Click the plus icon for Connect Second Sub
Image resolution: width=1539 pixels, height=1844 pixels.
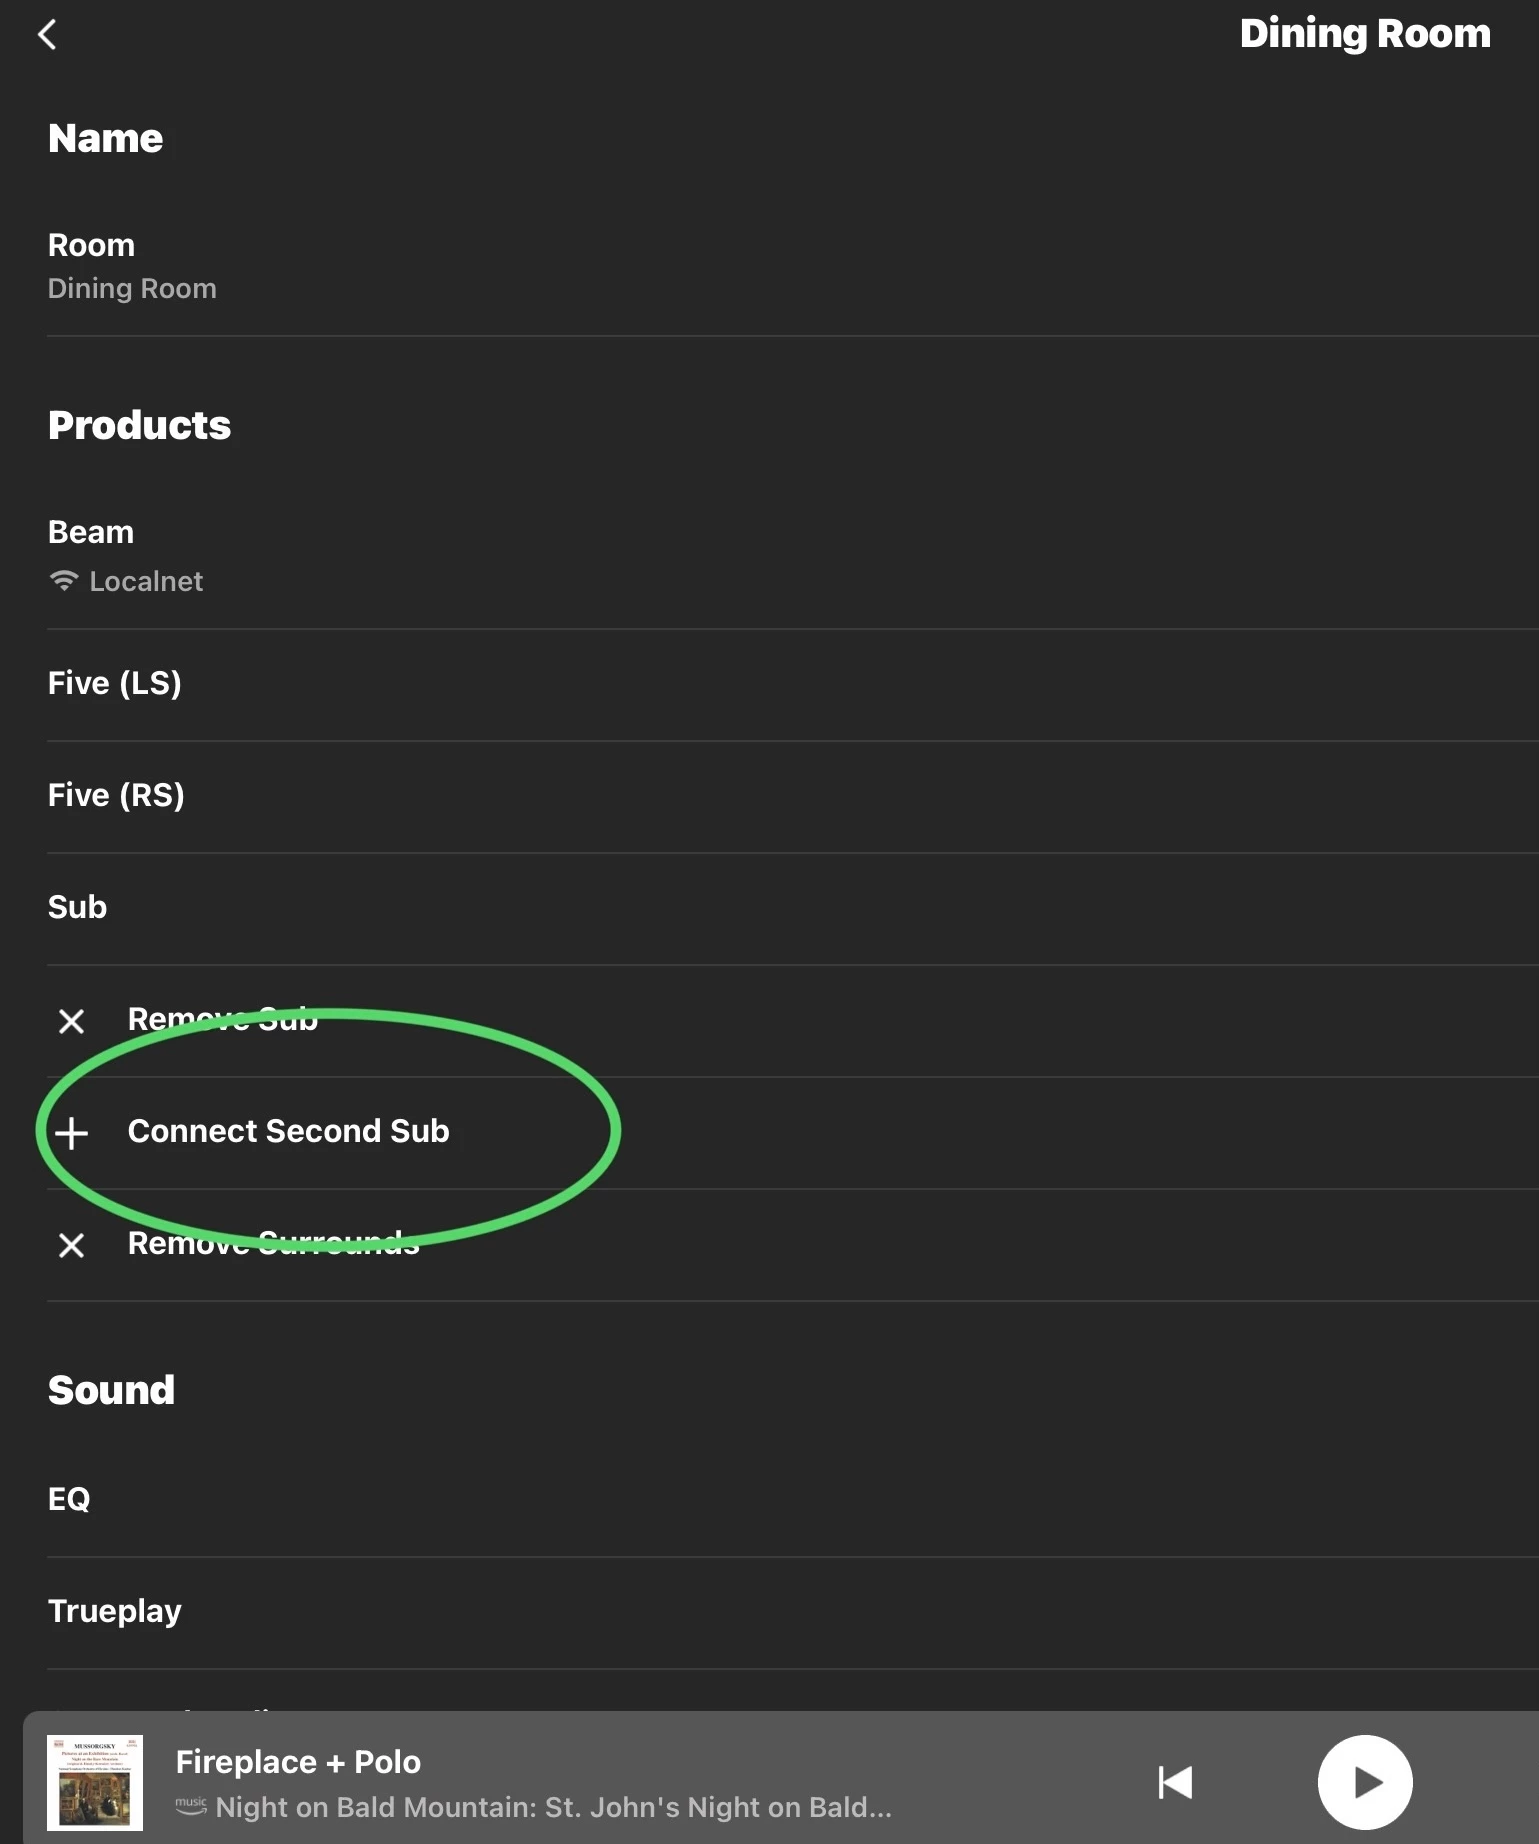tap(71, 1133)
